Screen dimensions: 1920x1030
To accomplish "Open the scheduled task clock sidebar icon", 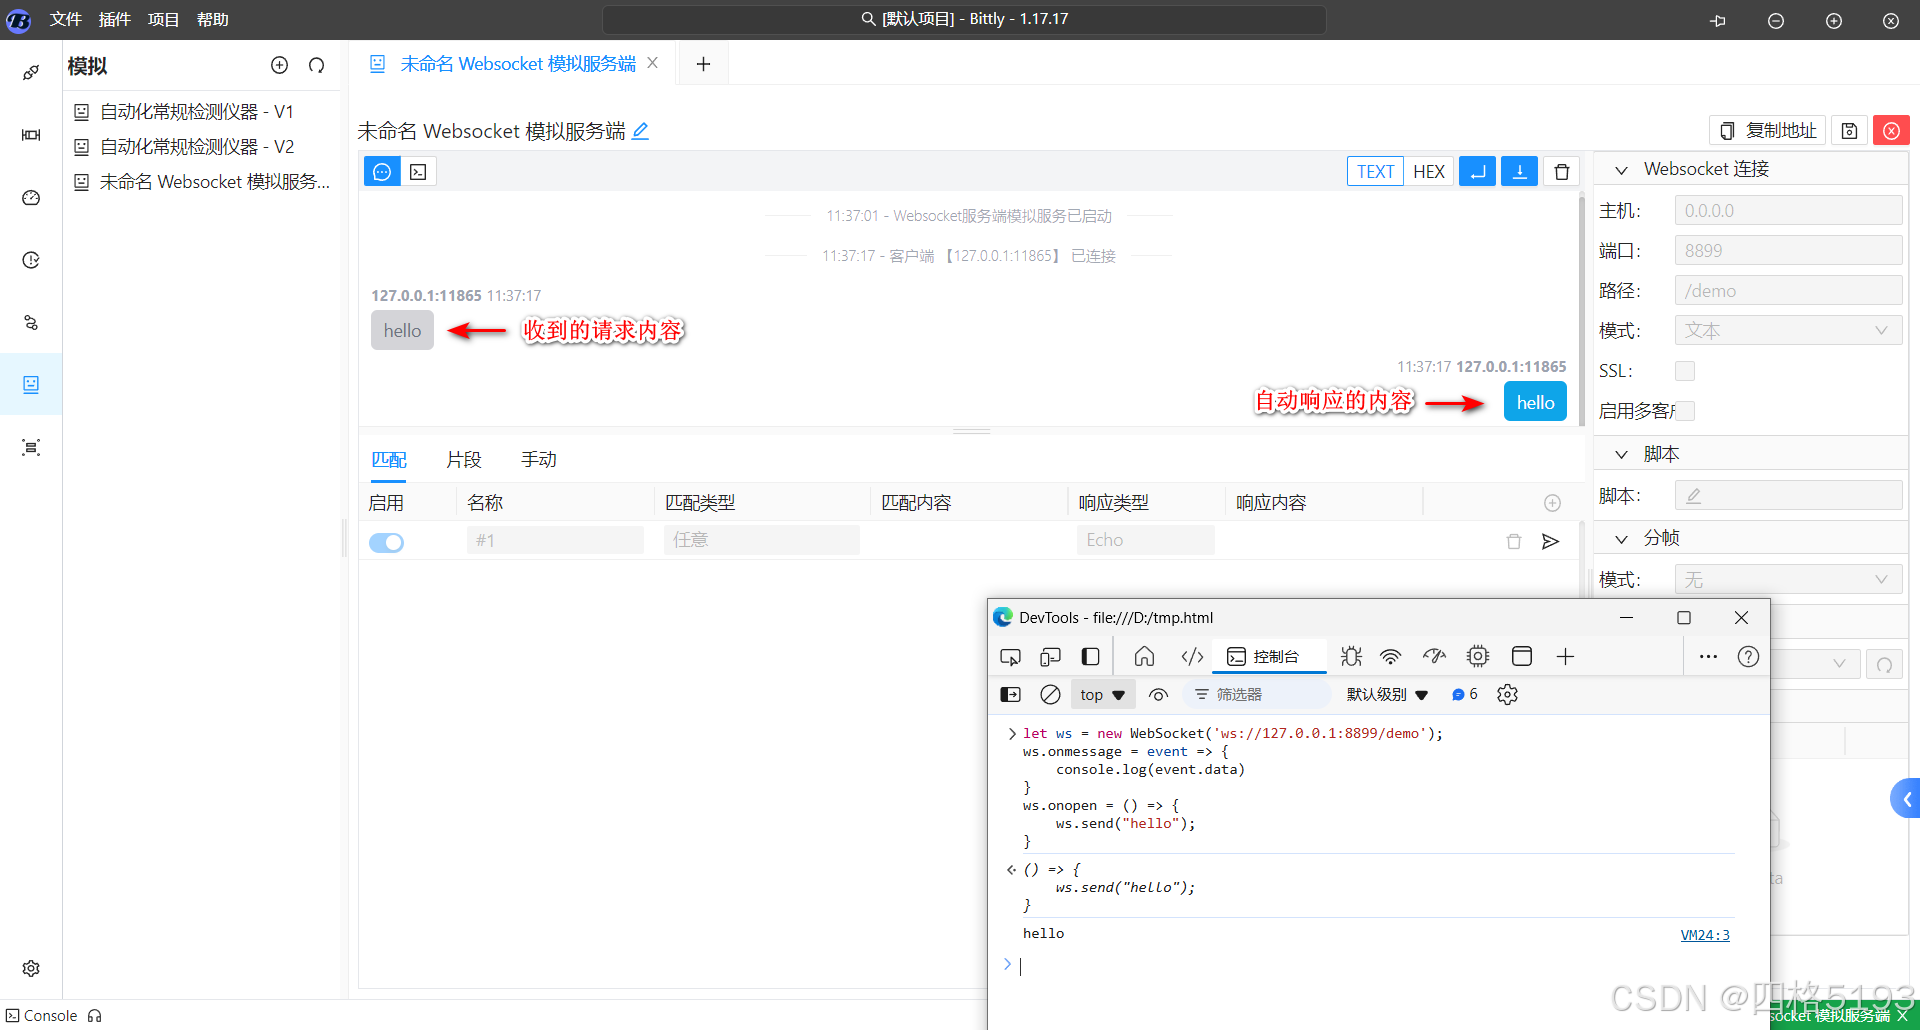I will (x=31, y=260).
